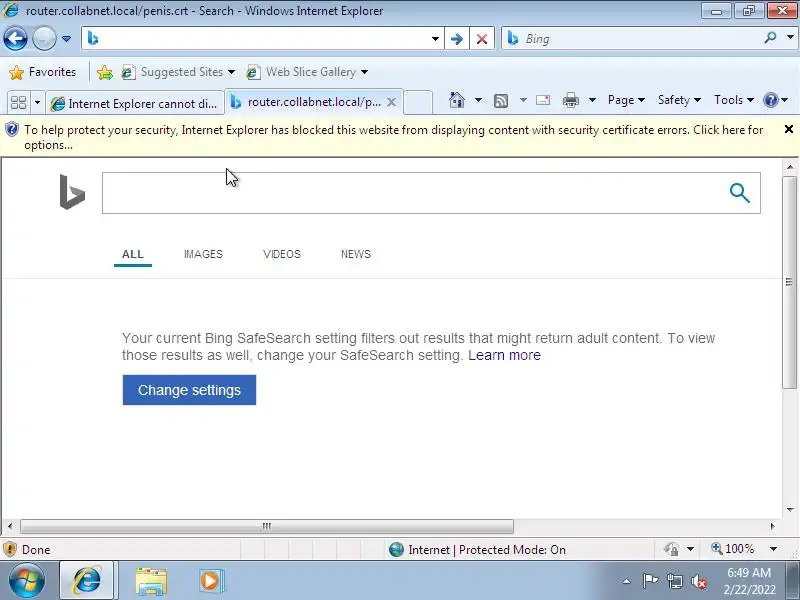Open the Page menu

pos(626,100)
